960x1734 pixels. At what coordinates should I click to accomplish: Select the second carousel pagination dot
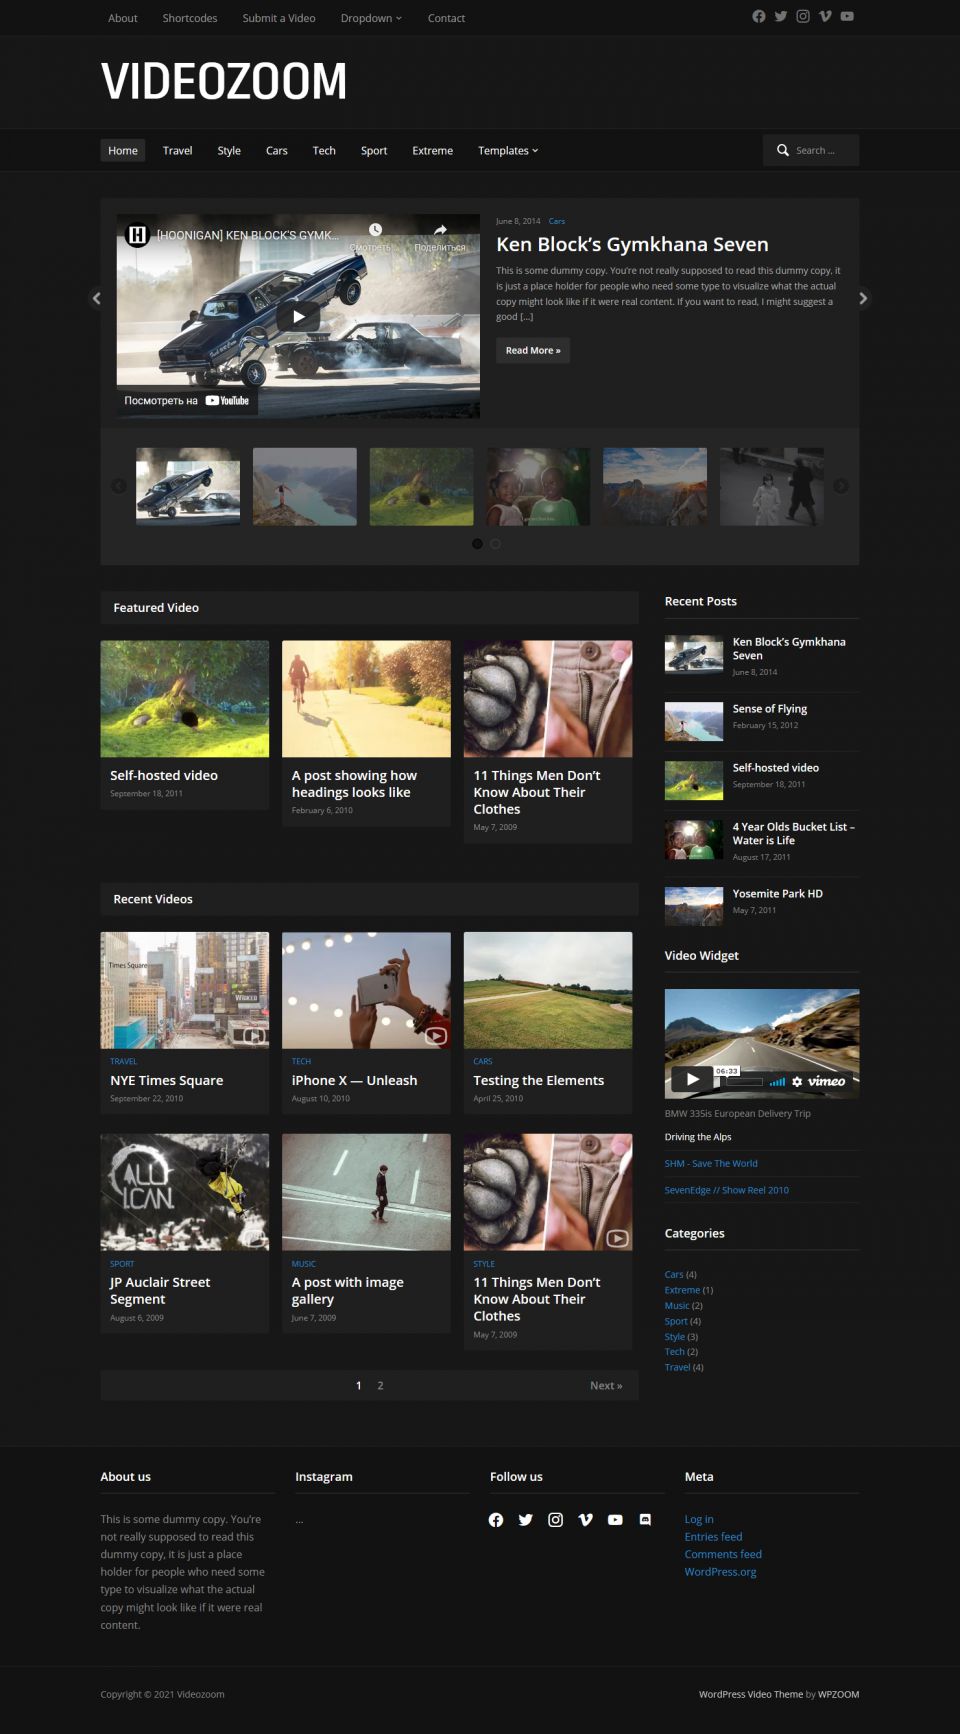tap(496, 544)
